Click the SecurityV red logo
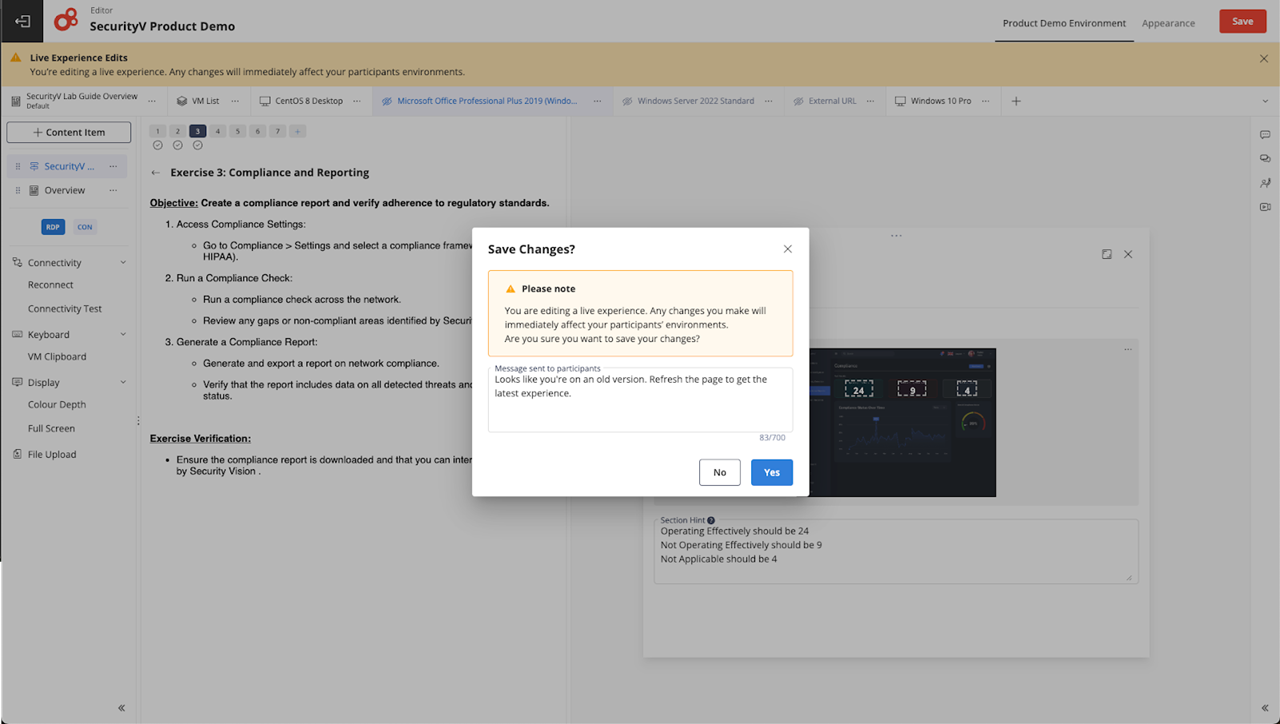The height and width of the screenshot is (724, 1280). pyautogui.click(x=66, y=19)
